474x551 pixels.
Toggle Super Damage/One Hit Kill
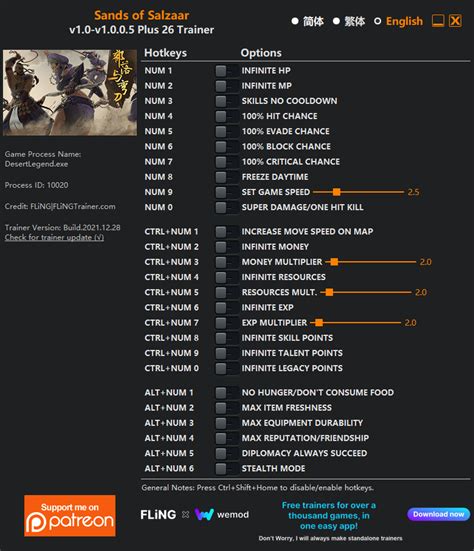pos(226,207)
